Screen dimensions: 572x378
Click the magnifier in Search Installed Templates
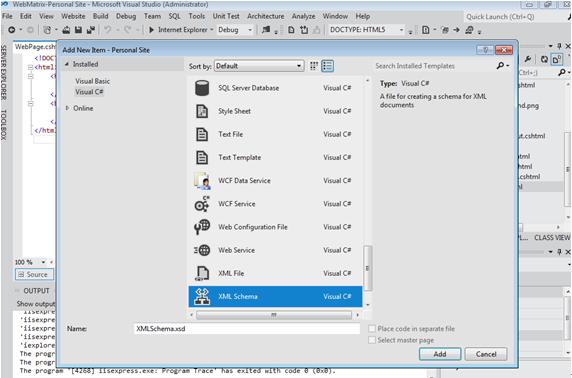[x=501, y=66]
